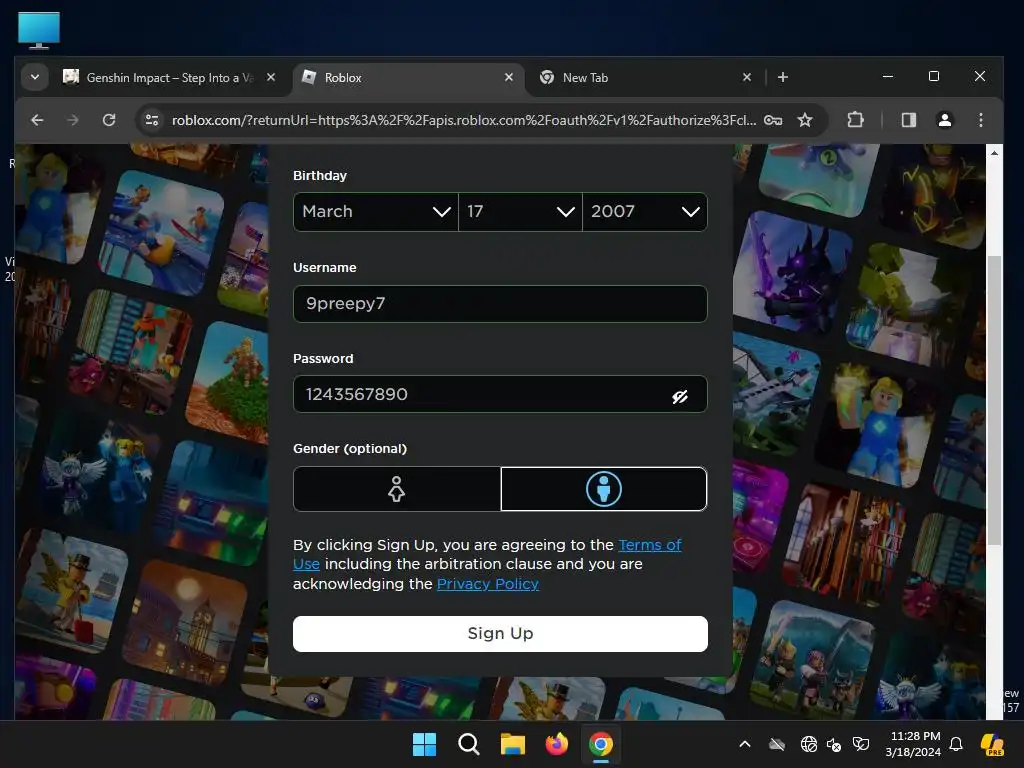Click the Birthday label
1024x768 pixels.
[x=320, y=176]
